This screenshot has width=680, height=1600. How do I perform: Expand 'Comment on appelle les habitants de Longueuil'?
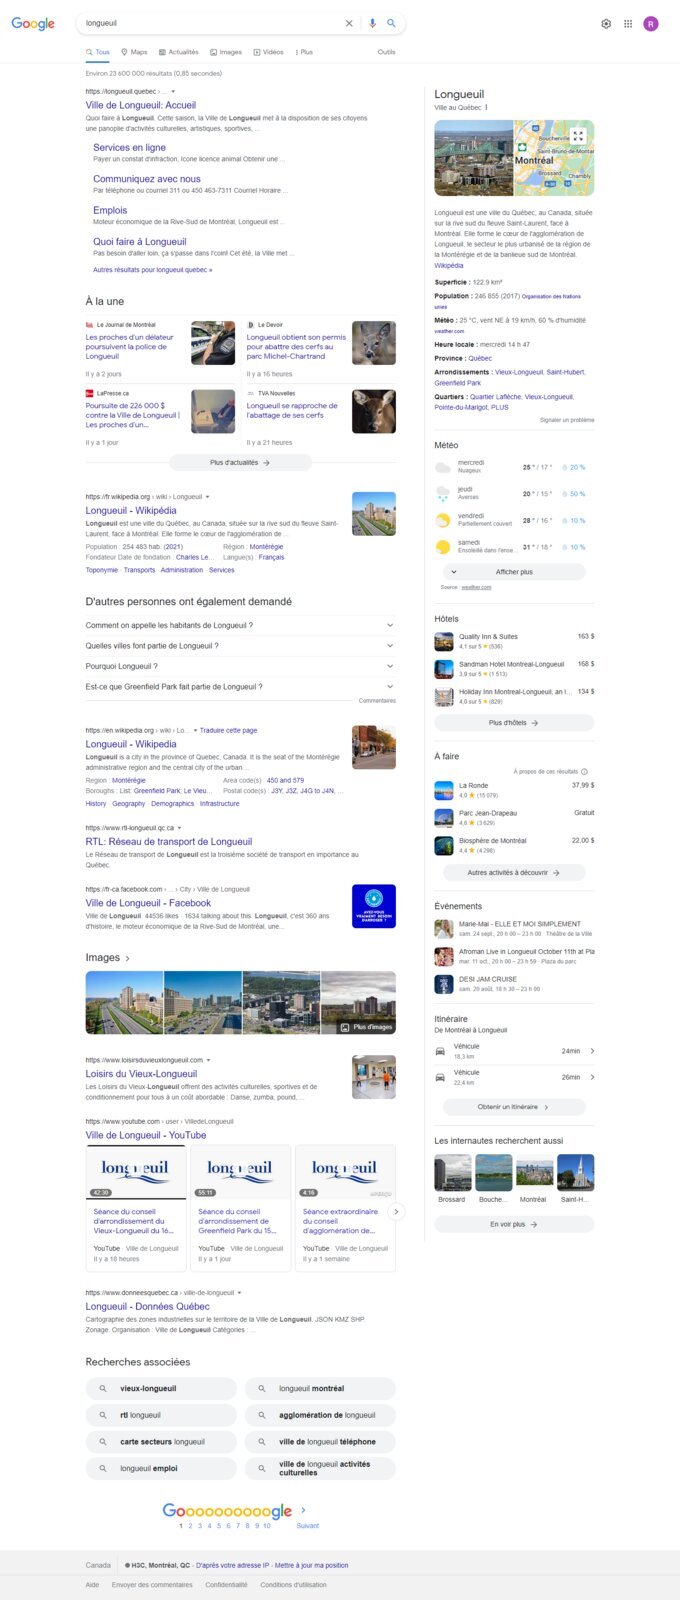(240, 625)
